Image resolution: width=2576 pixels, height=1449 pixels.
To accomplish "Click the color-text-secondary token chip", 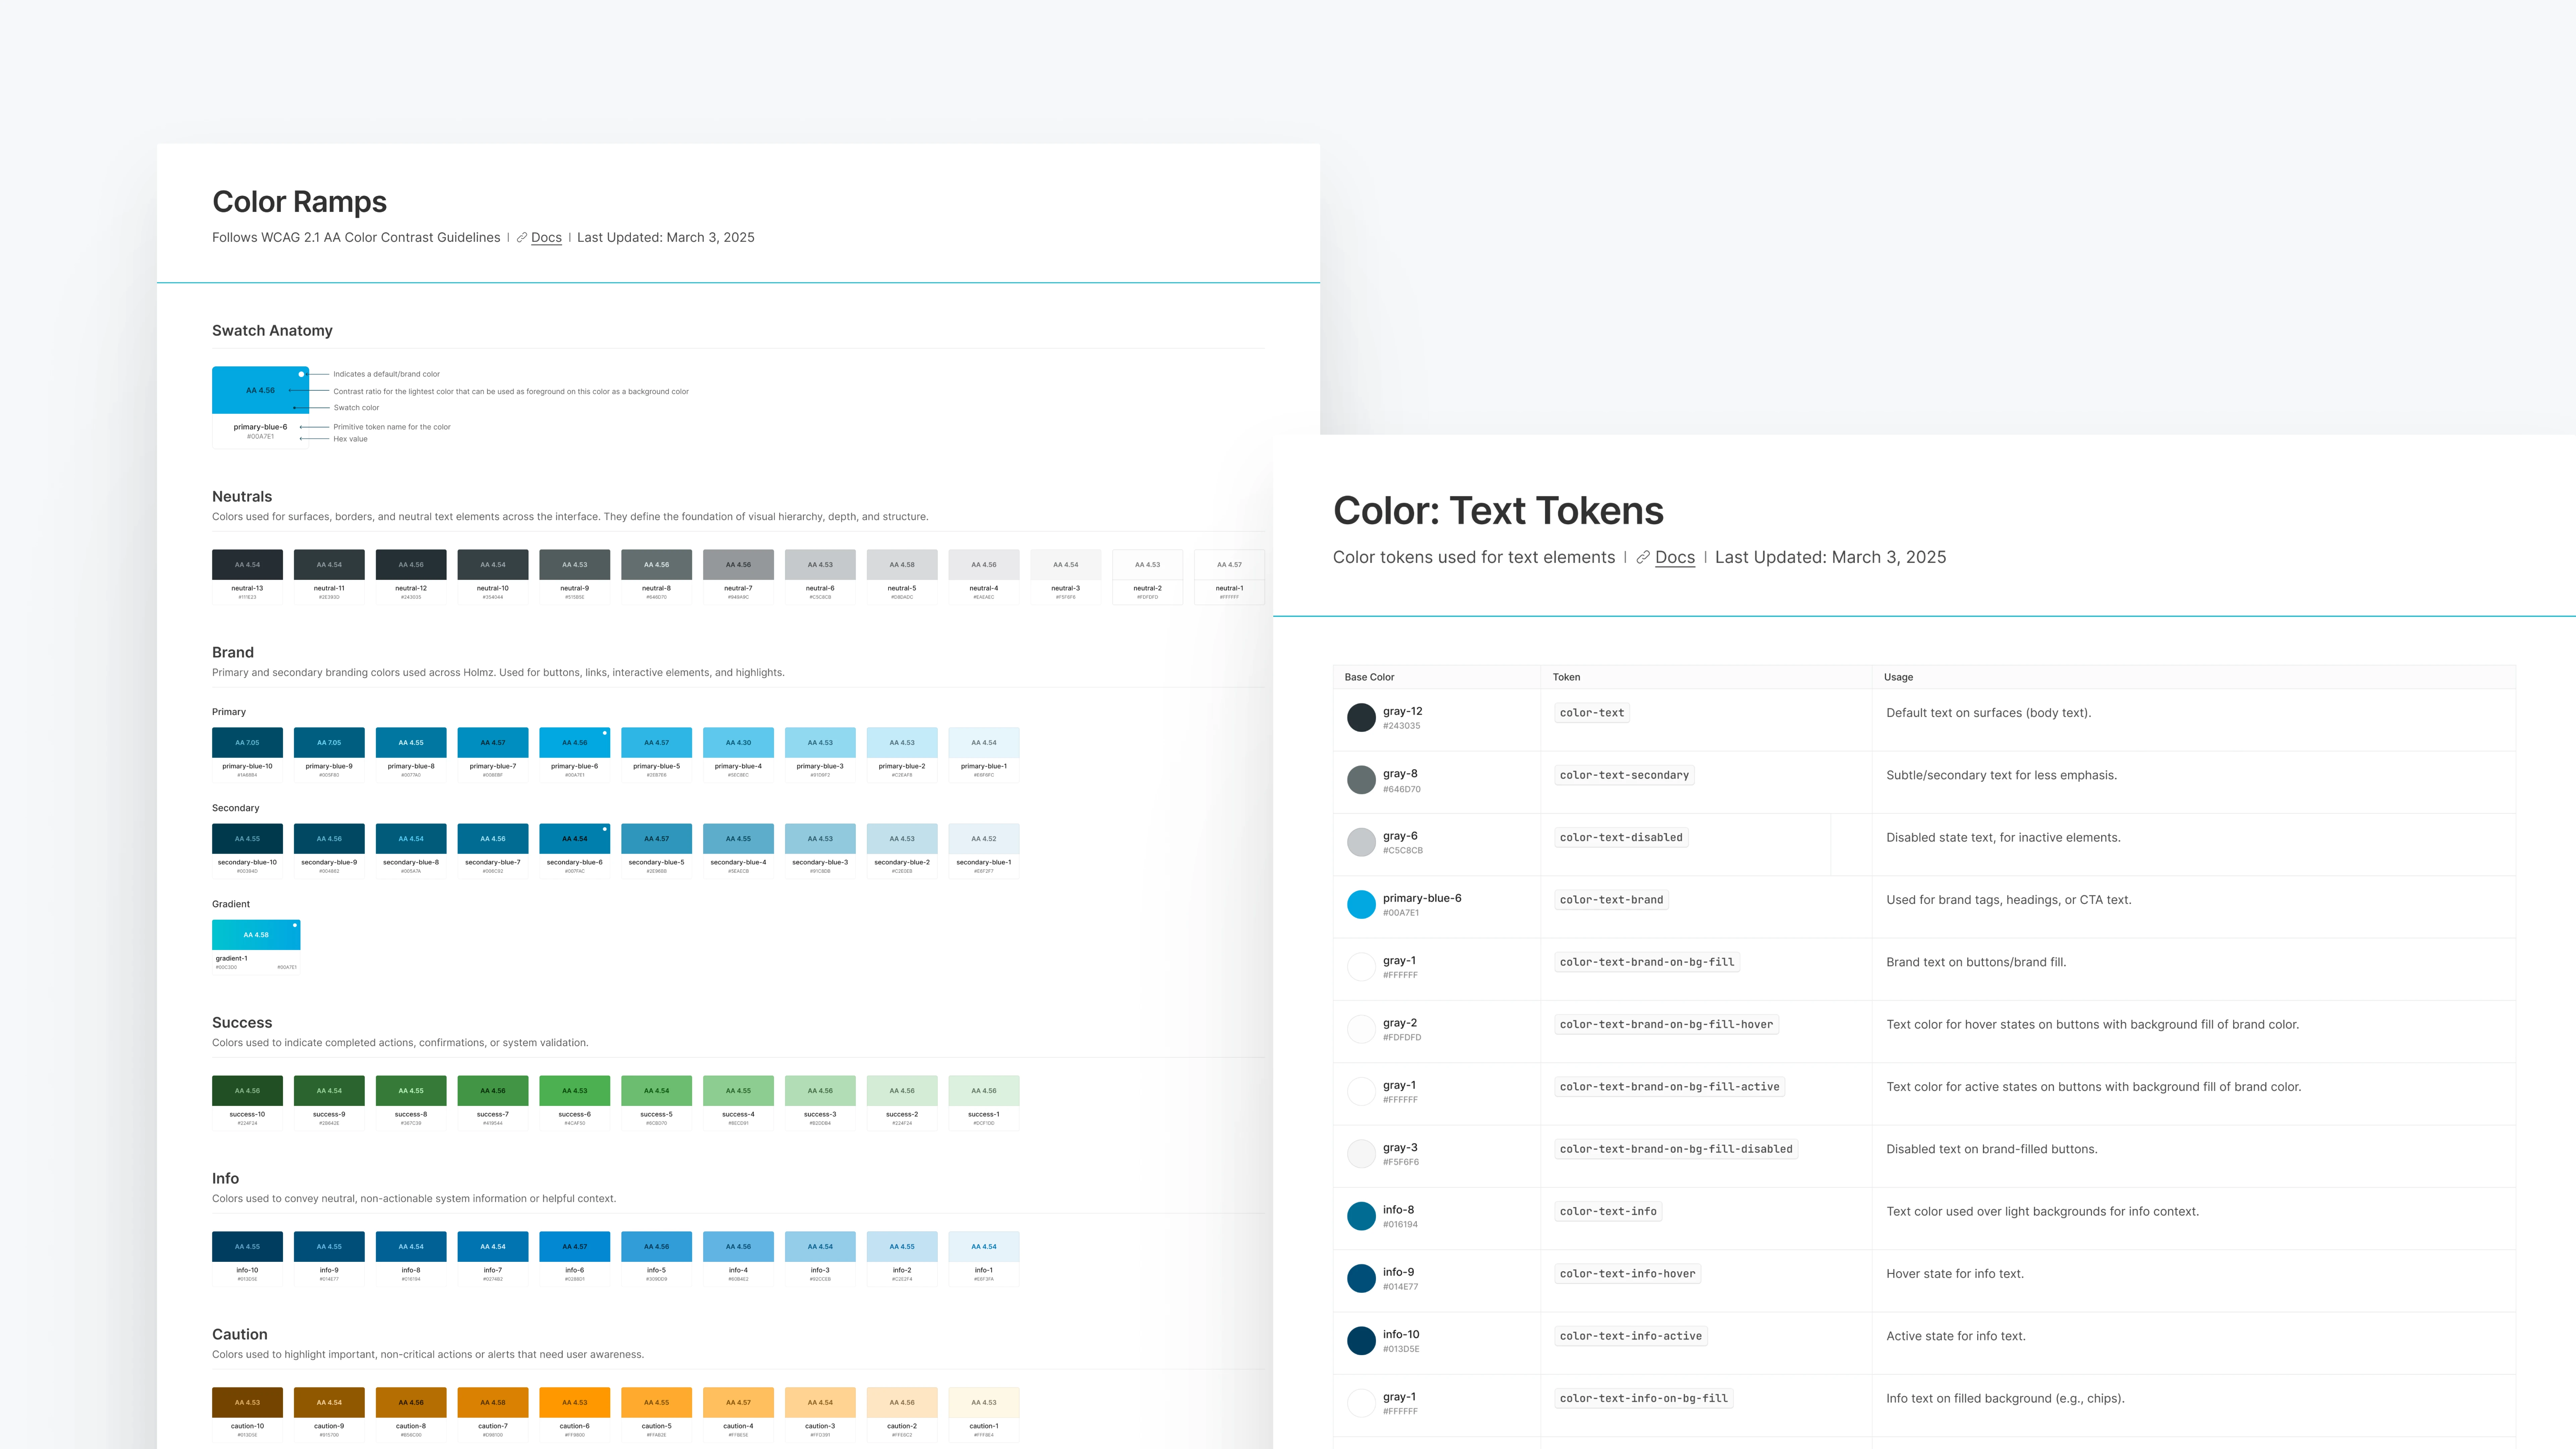I will [1624, 775].
